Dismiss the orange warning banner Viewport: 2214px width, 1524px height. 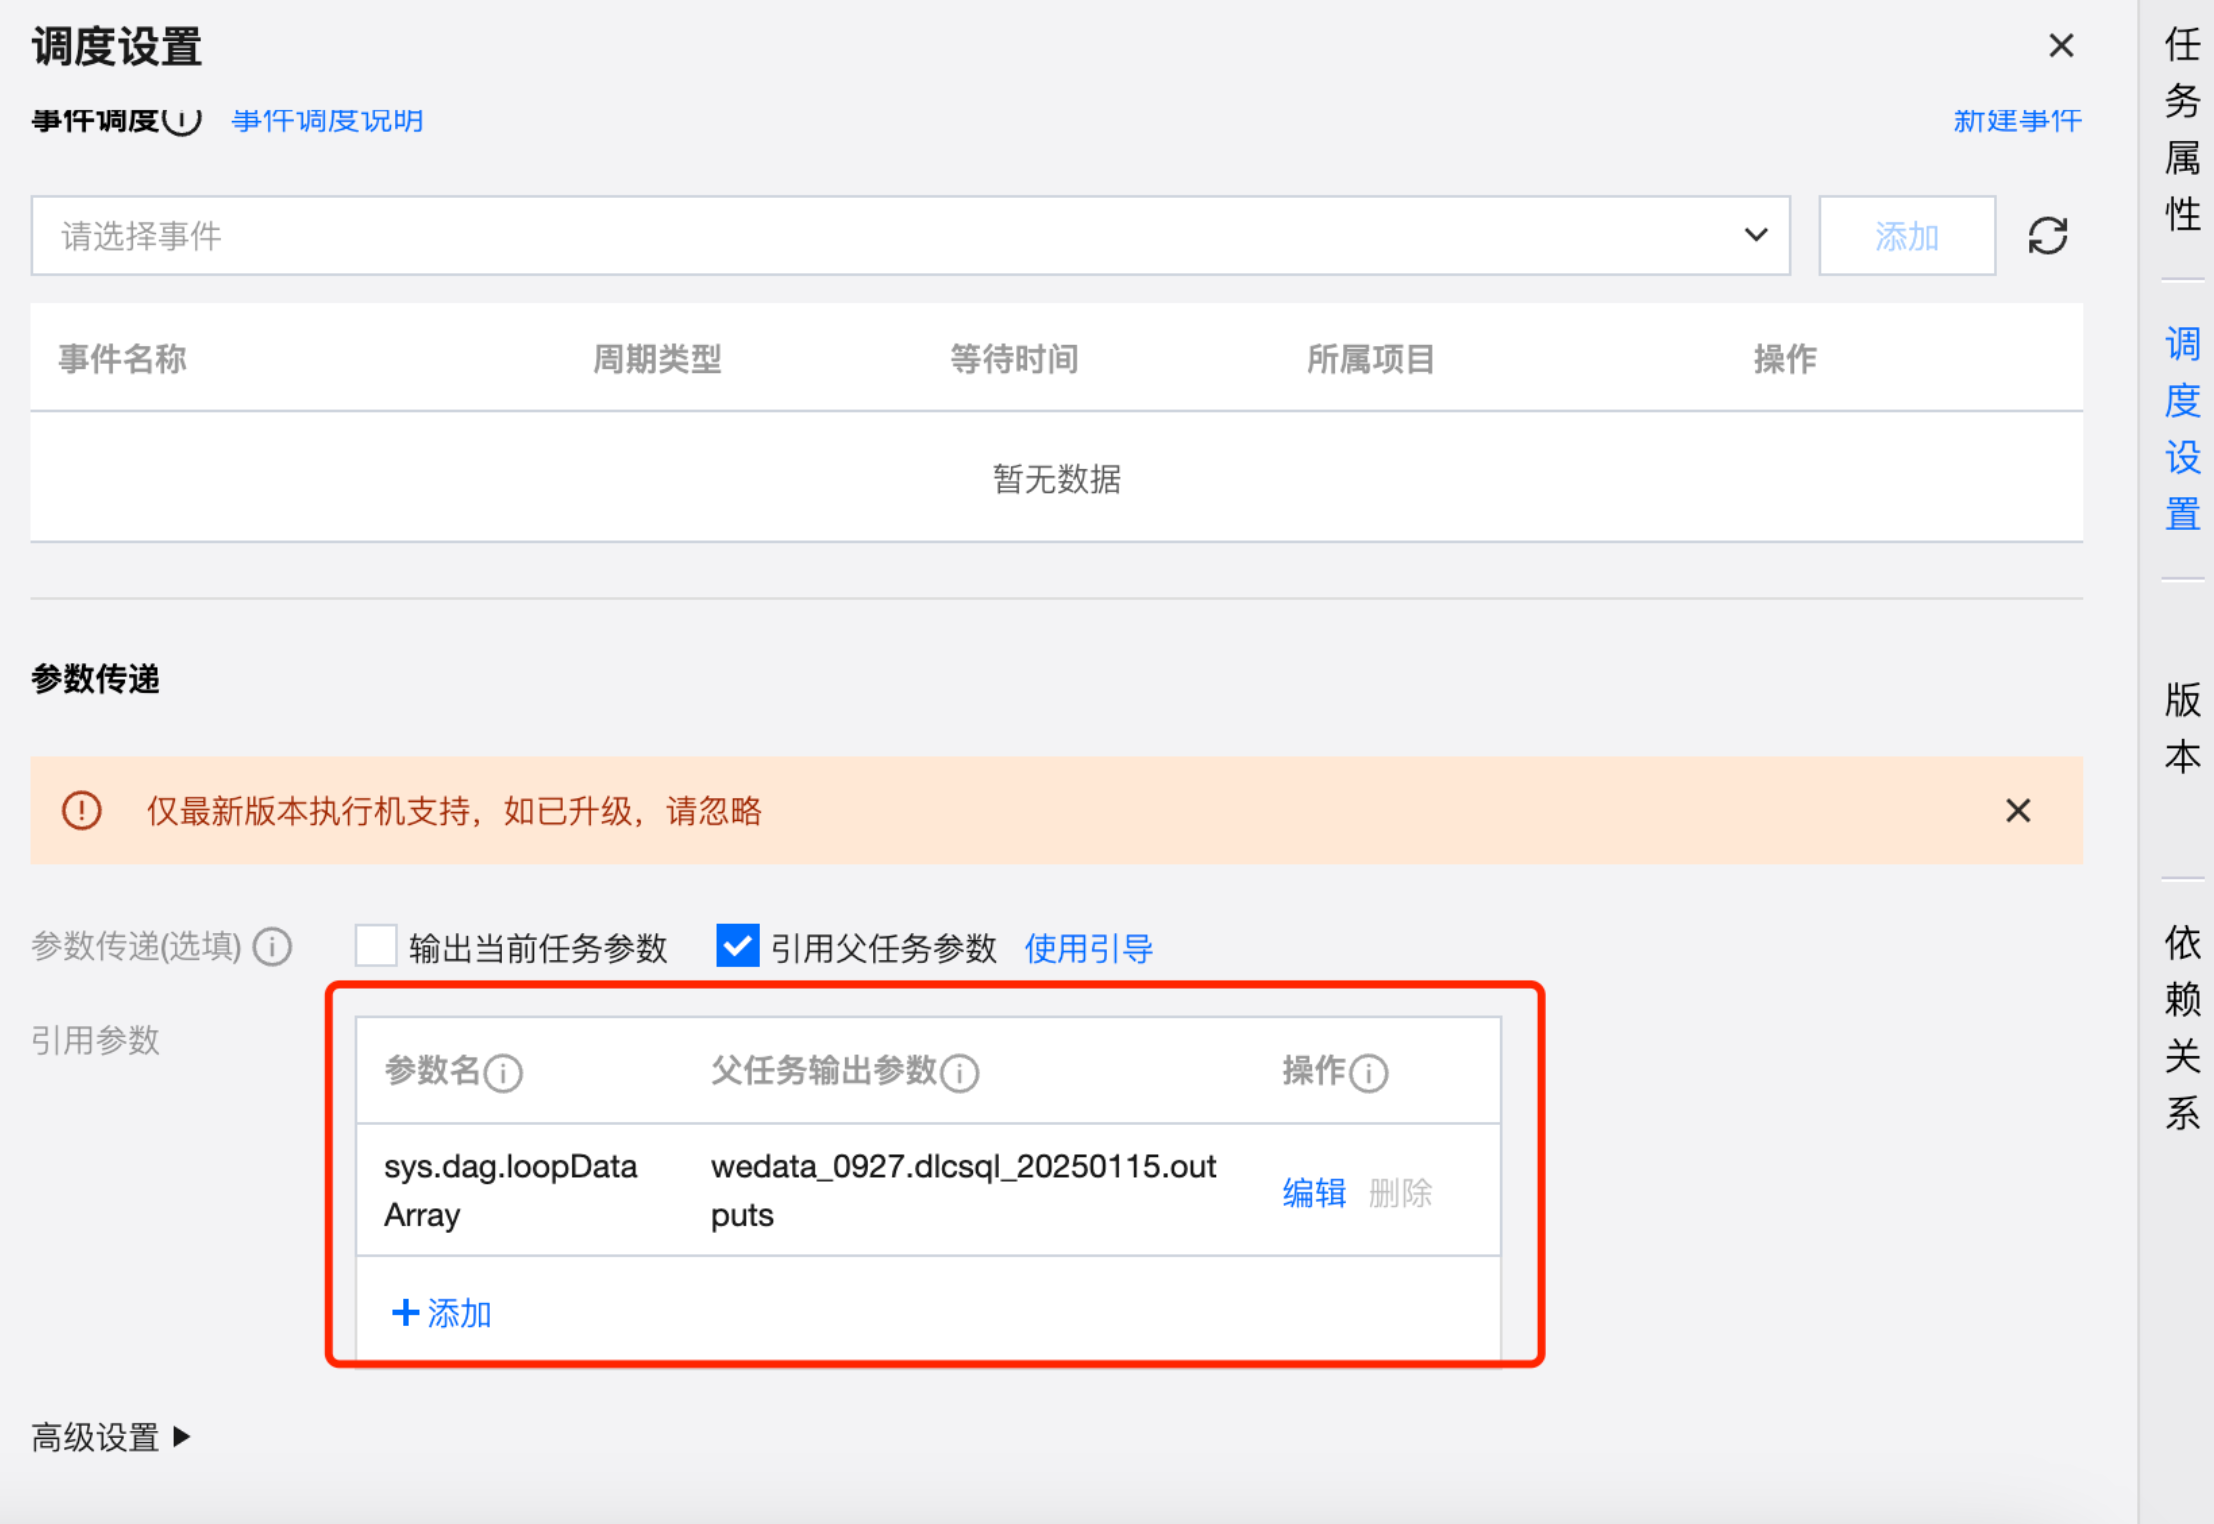(2018, 811)
